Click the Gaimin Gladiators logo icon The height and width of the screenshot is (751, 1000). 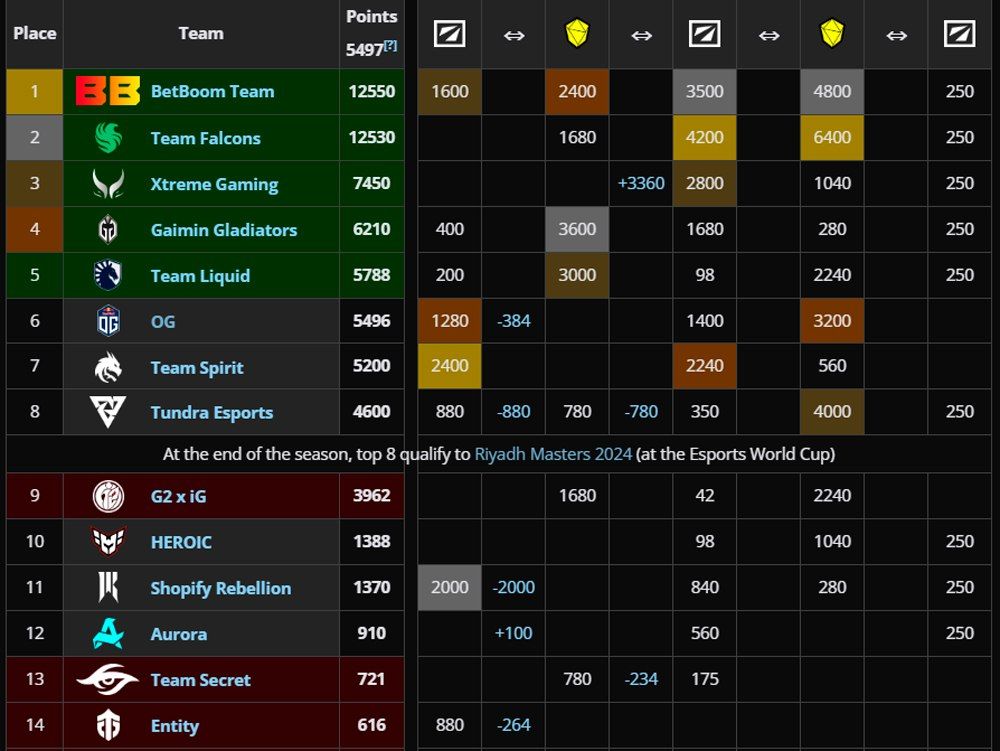pos(107,230)
